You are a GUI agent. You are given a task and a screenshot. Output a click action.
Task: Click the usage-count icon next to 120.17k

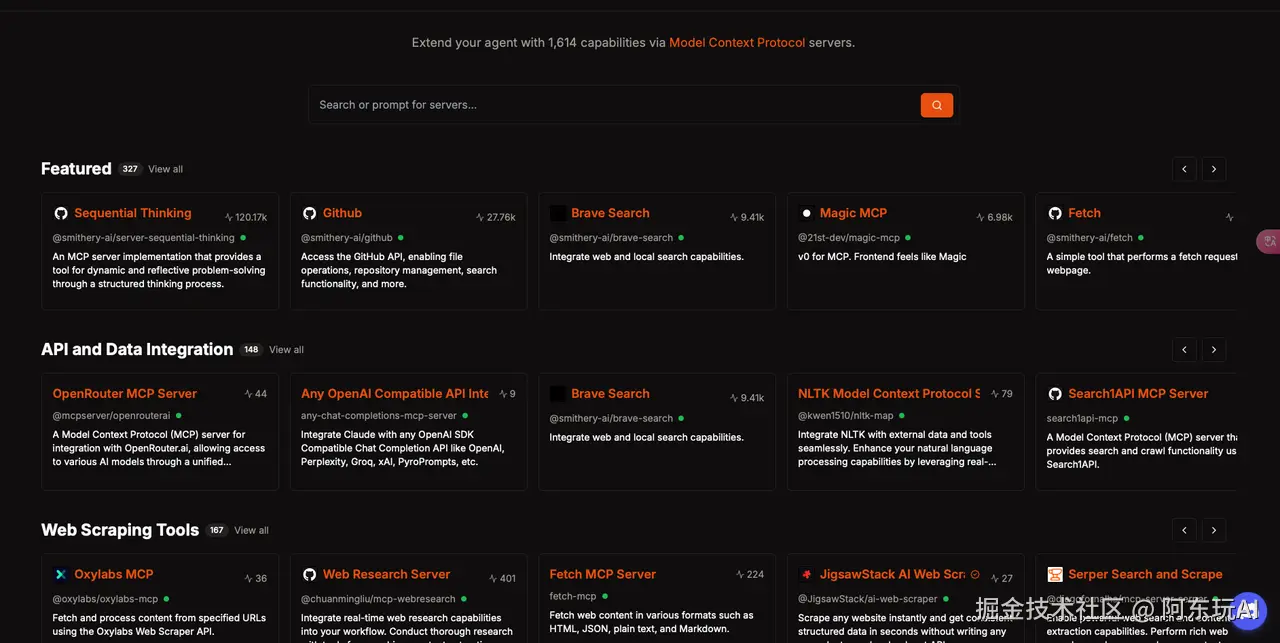(x=229, y=217)
